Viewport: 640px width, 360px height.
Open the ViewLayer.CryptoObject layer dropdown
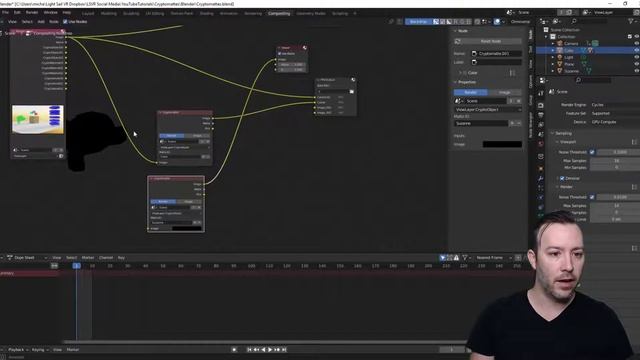pos(488,109)
